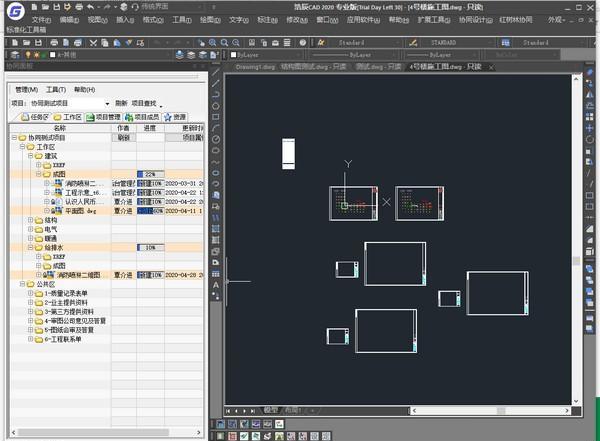600x441 pixels.
Task: Click the 名称 column header
Action: tap(60, 128)
